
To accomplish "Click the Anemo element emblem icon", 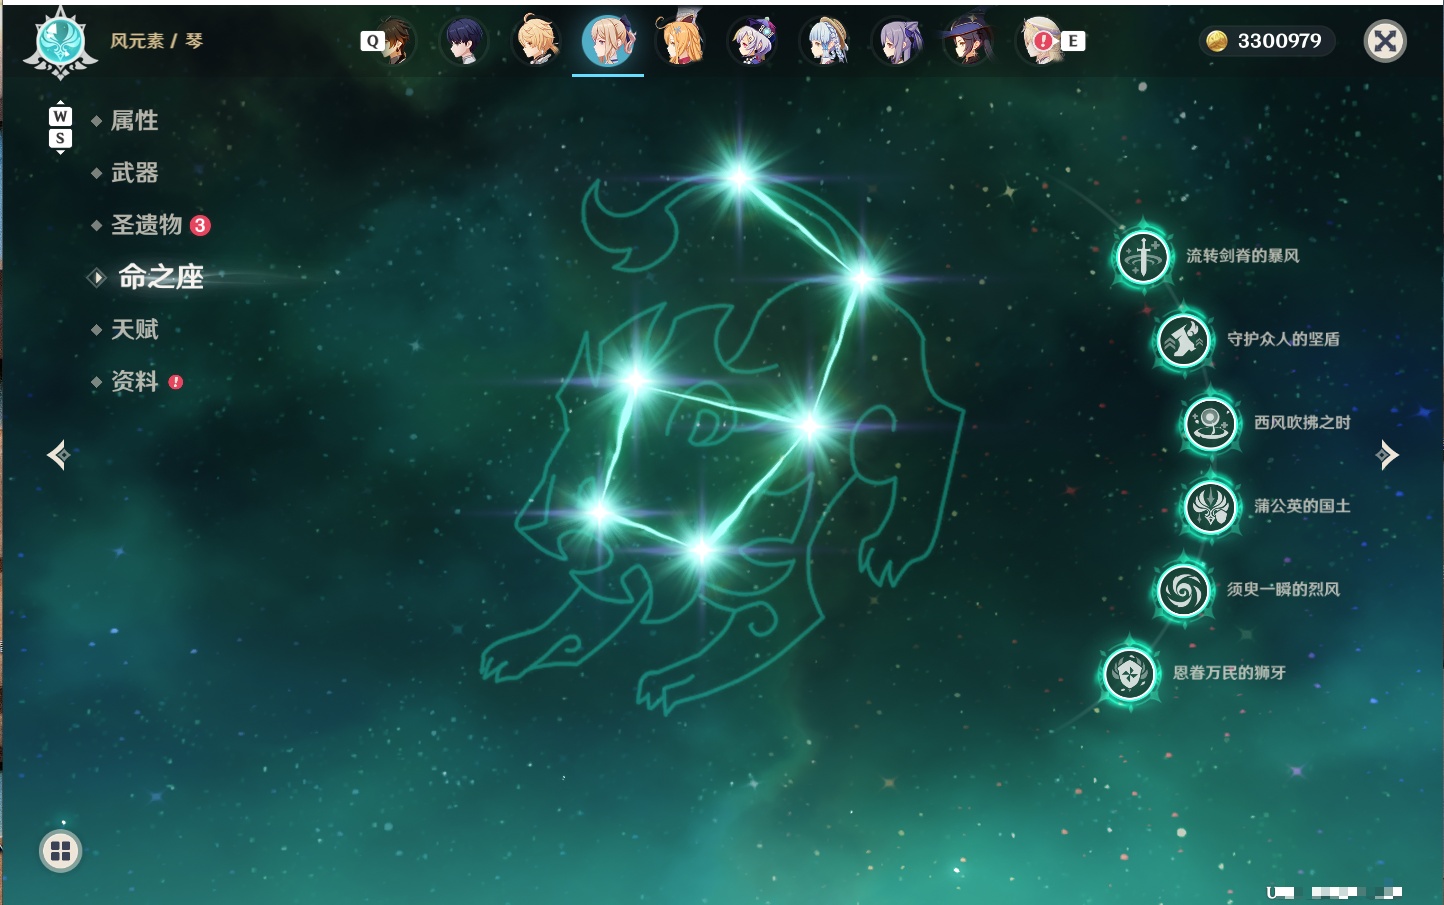I will click(x=60, y=43).
